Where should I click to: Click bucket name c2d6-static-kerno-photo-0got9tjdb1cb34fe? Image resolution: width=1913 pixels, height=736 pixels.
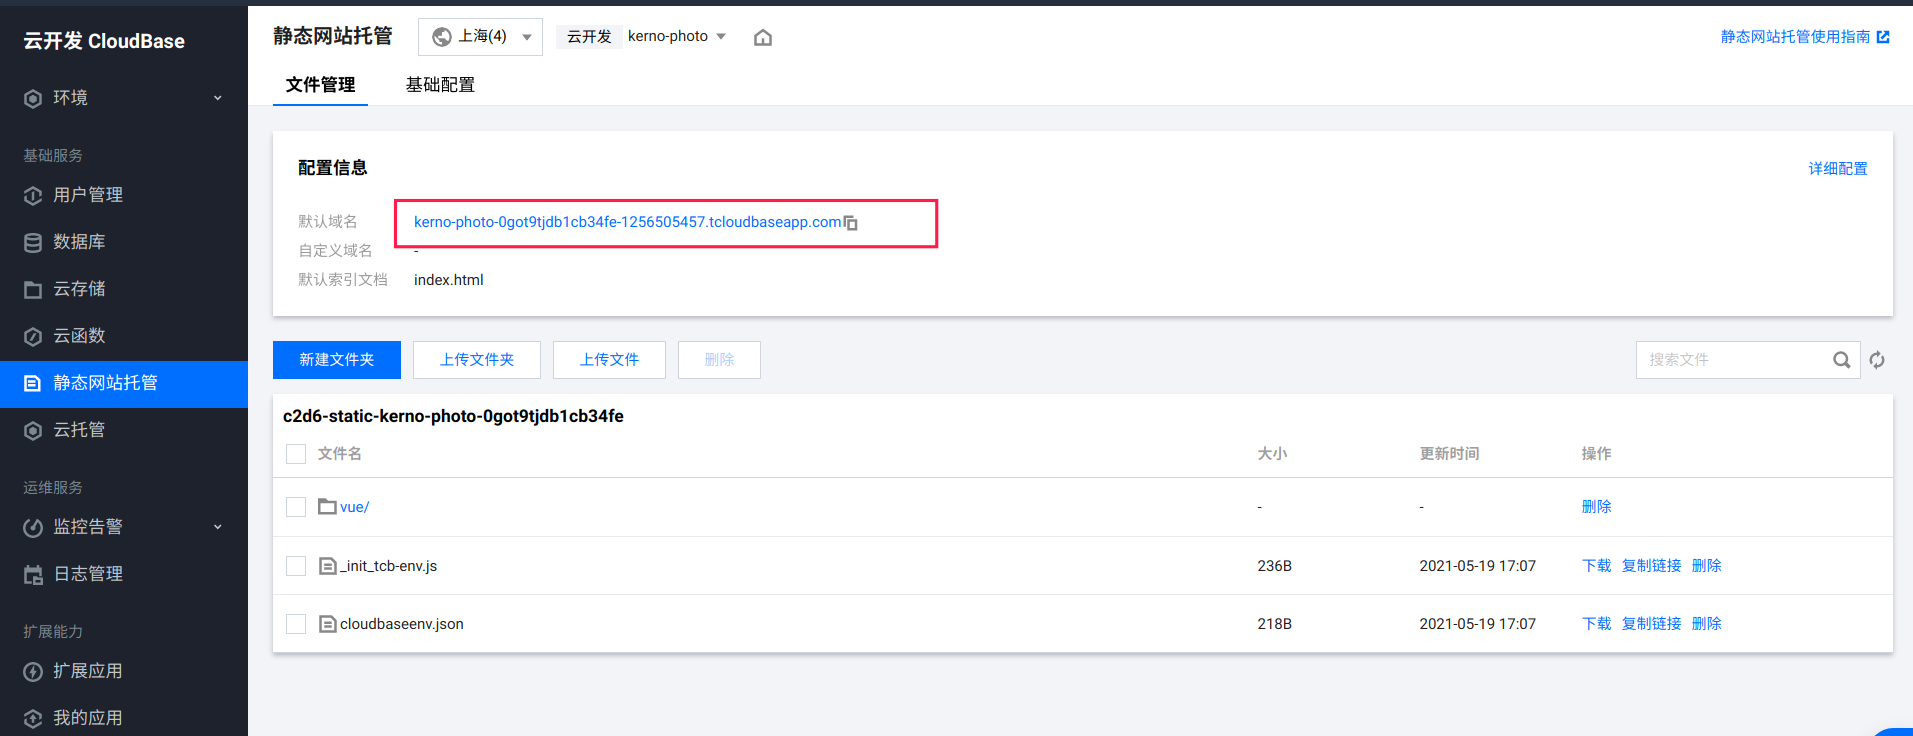(453, 416)
